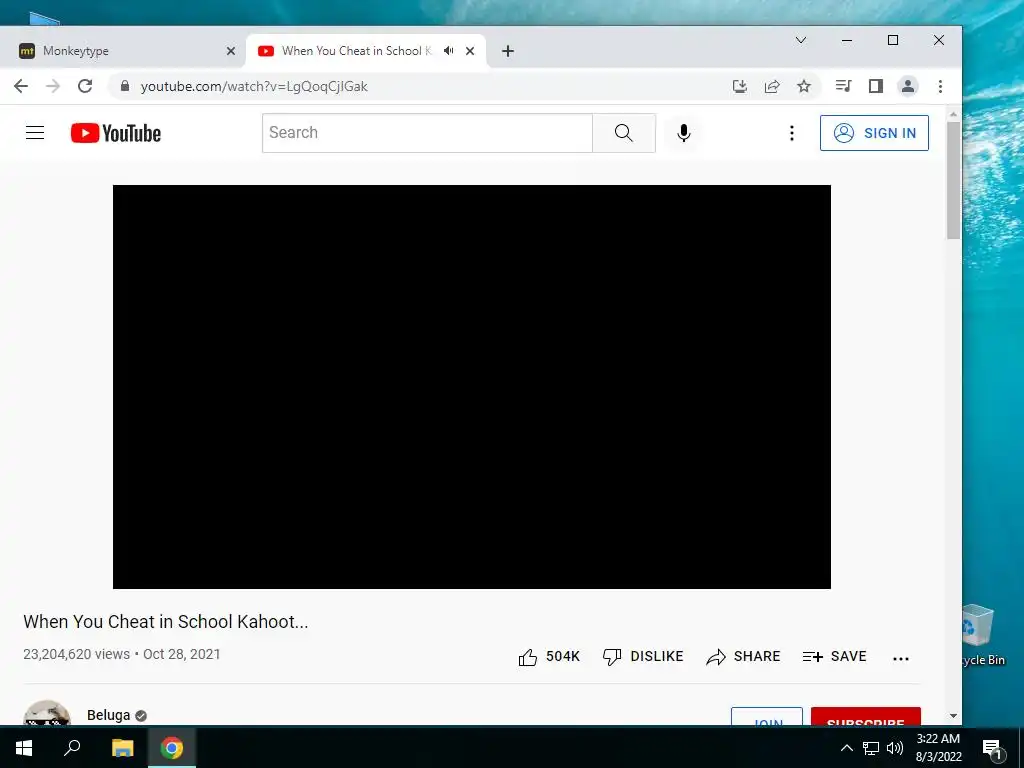The image size is (1024, 768).
Task: Go to YouTube home via logo
Action: coord(116,133)
